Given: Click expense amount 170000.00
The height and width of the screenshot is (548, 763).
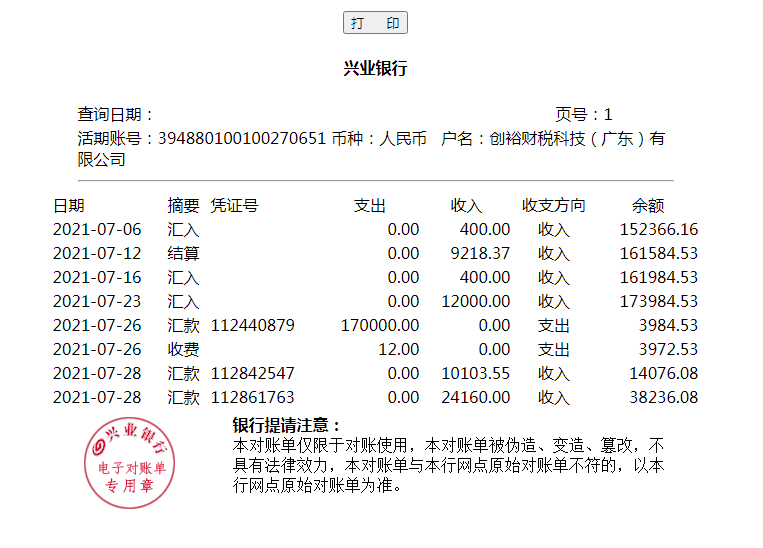Looking at the screenshot, I should coord(380,325).
